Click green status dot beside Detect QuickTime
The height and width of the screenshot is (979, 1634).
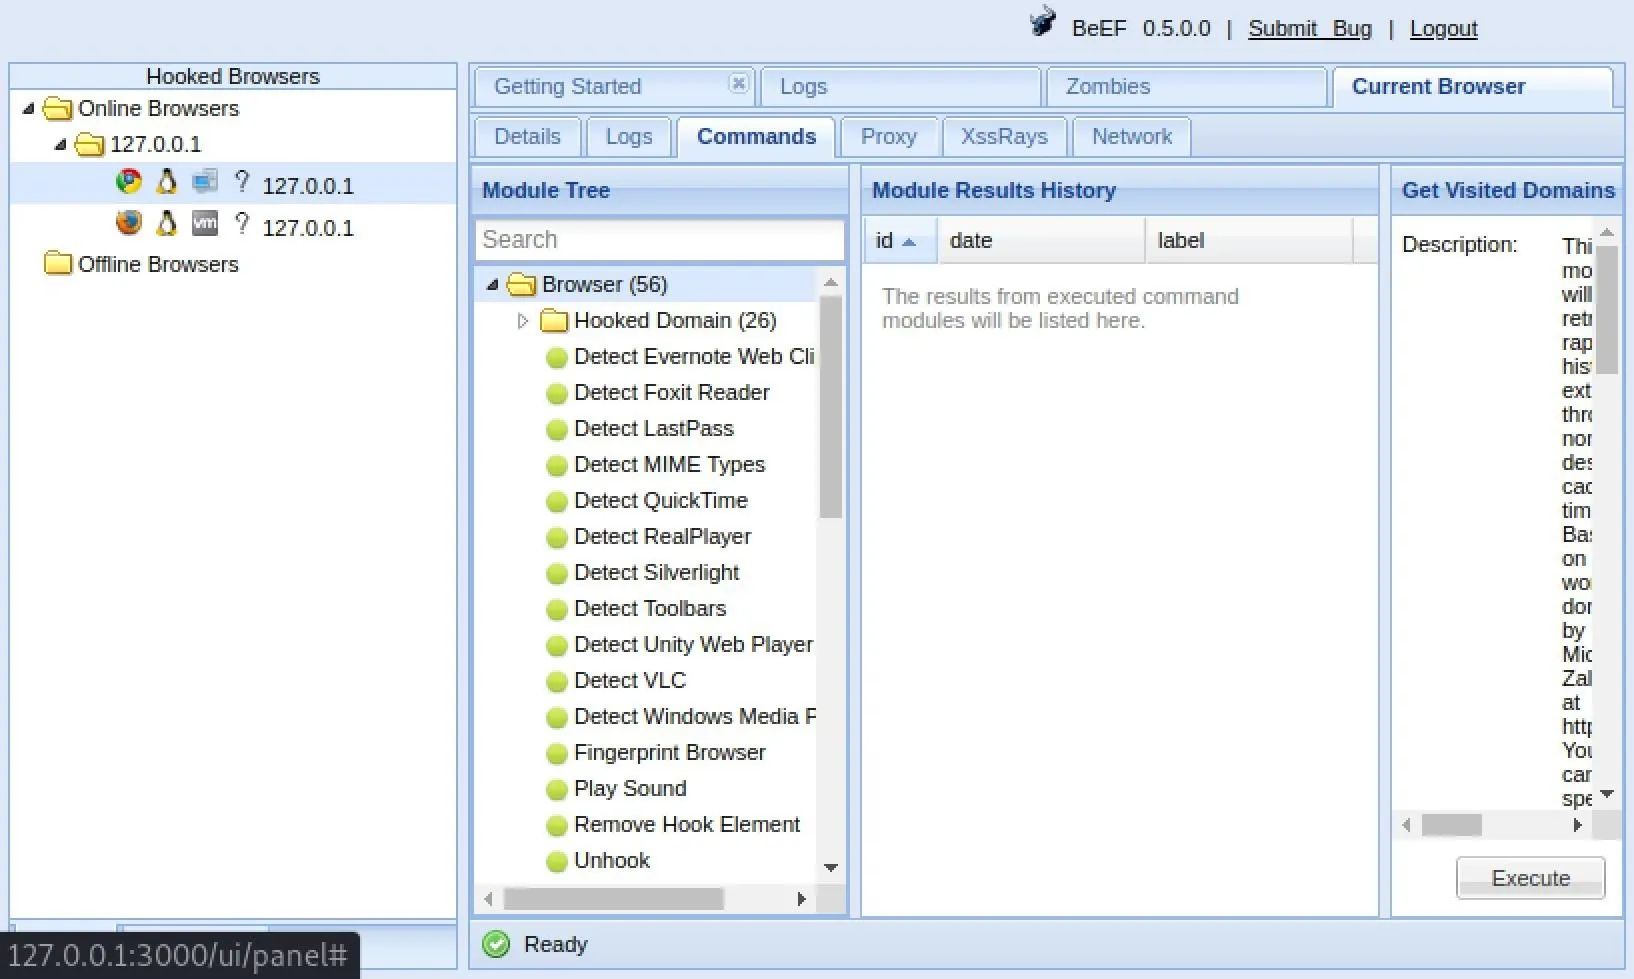557,502
